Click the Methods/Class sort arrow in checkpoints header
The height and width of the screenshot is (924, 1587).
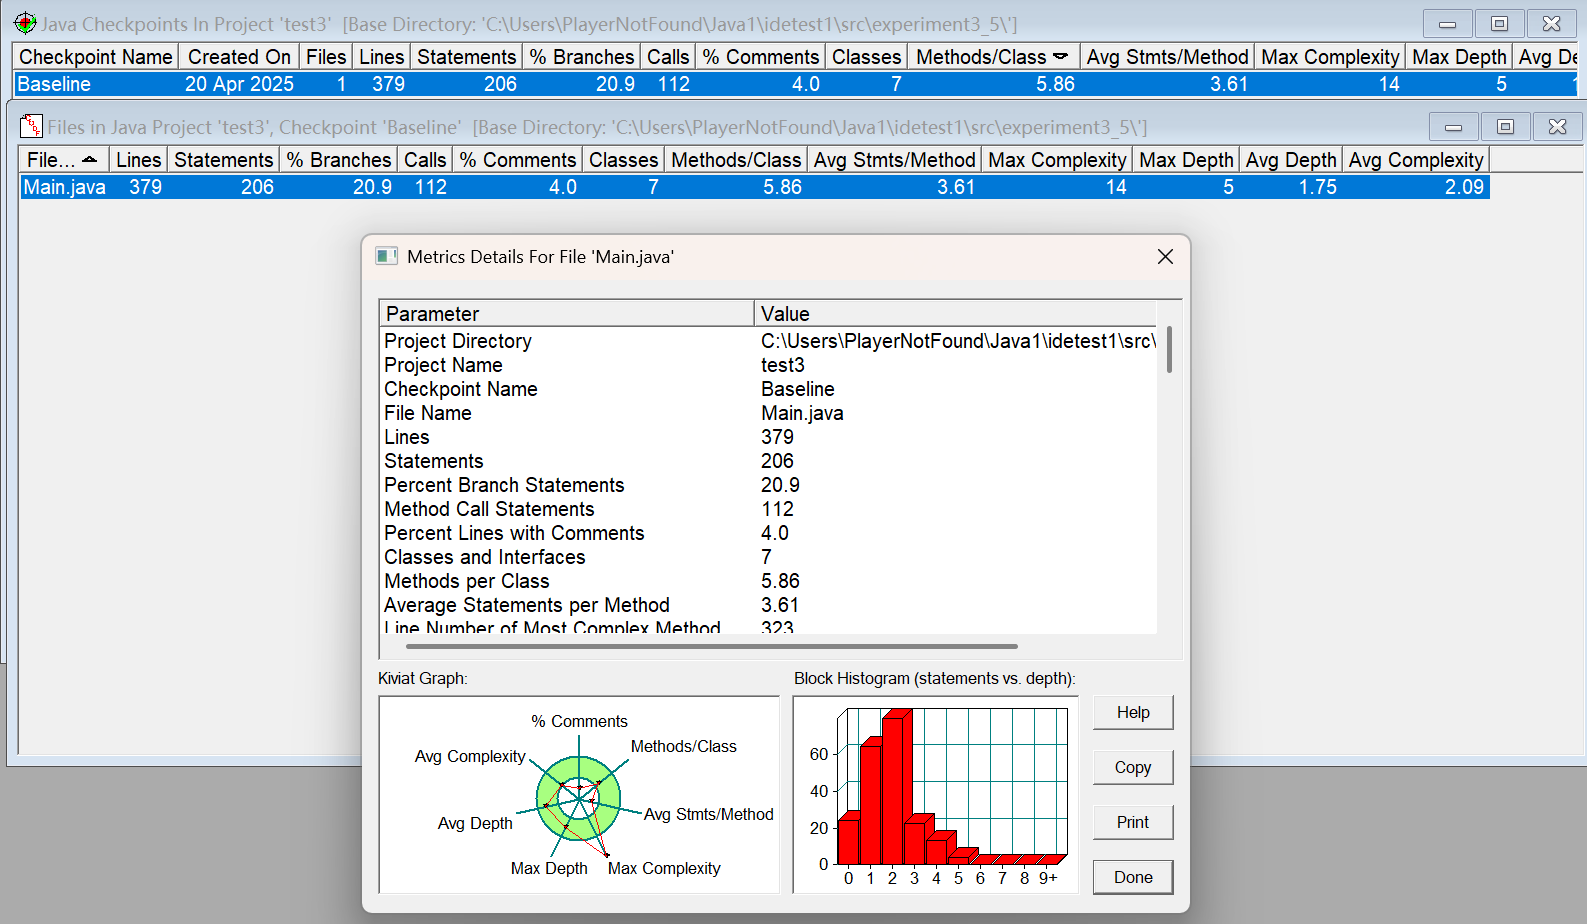click(x=1060, y=56)
